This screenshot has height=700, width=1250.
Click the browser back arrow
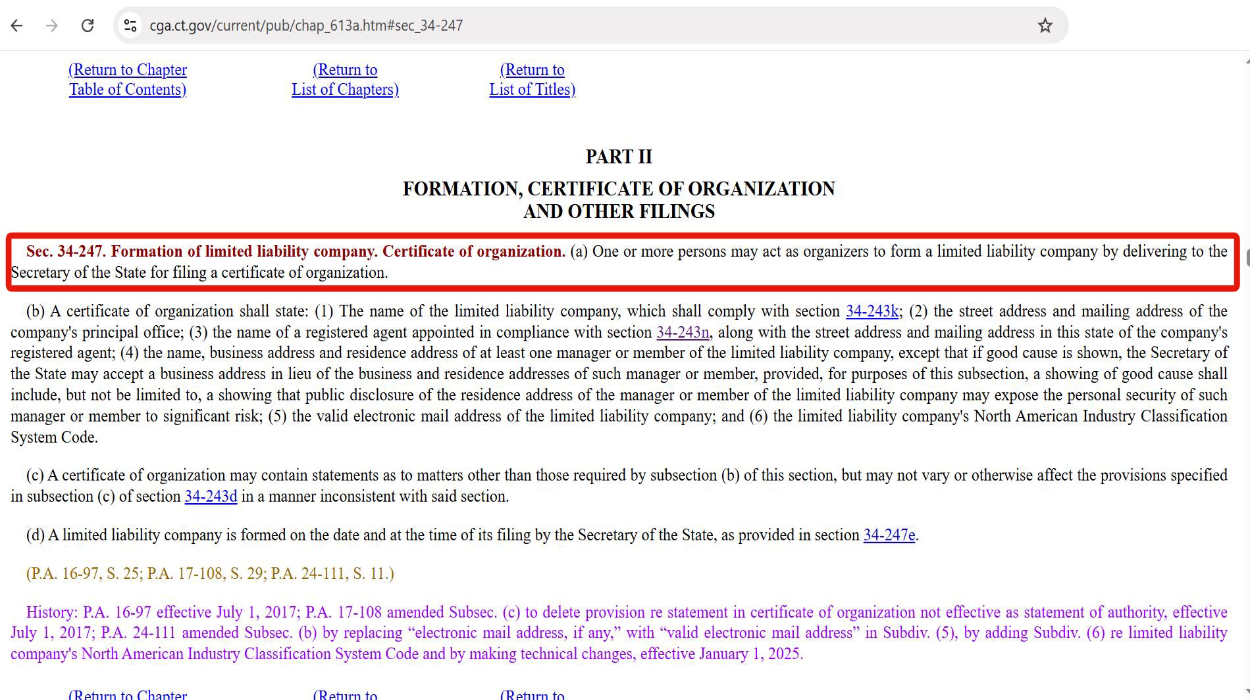pyautogui.click(x=17, y=26)
